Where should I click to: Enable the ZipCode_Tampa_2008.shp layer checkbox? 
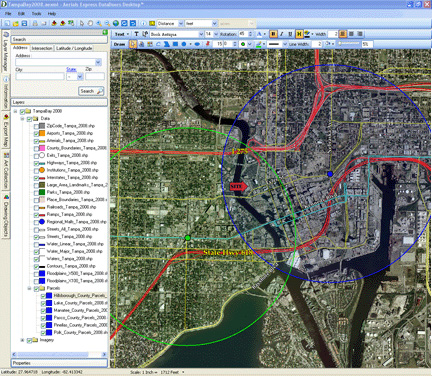[x=36, y=126]
